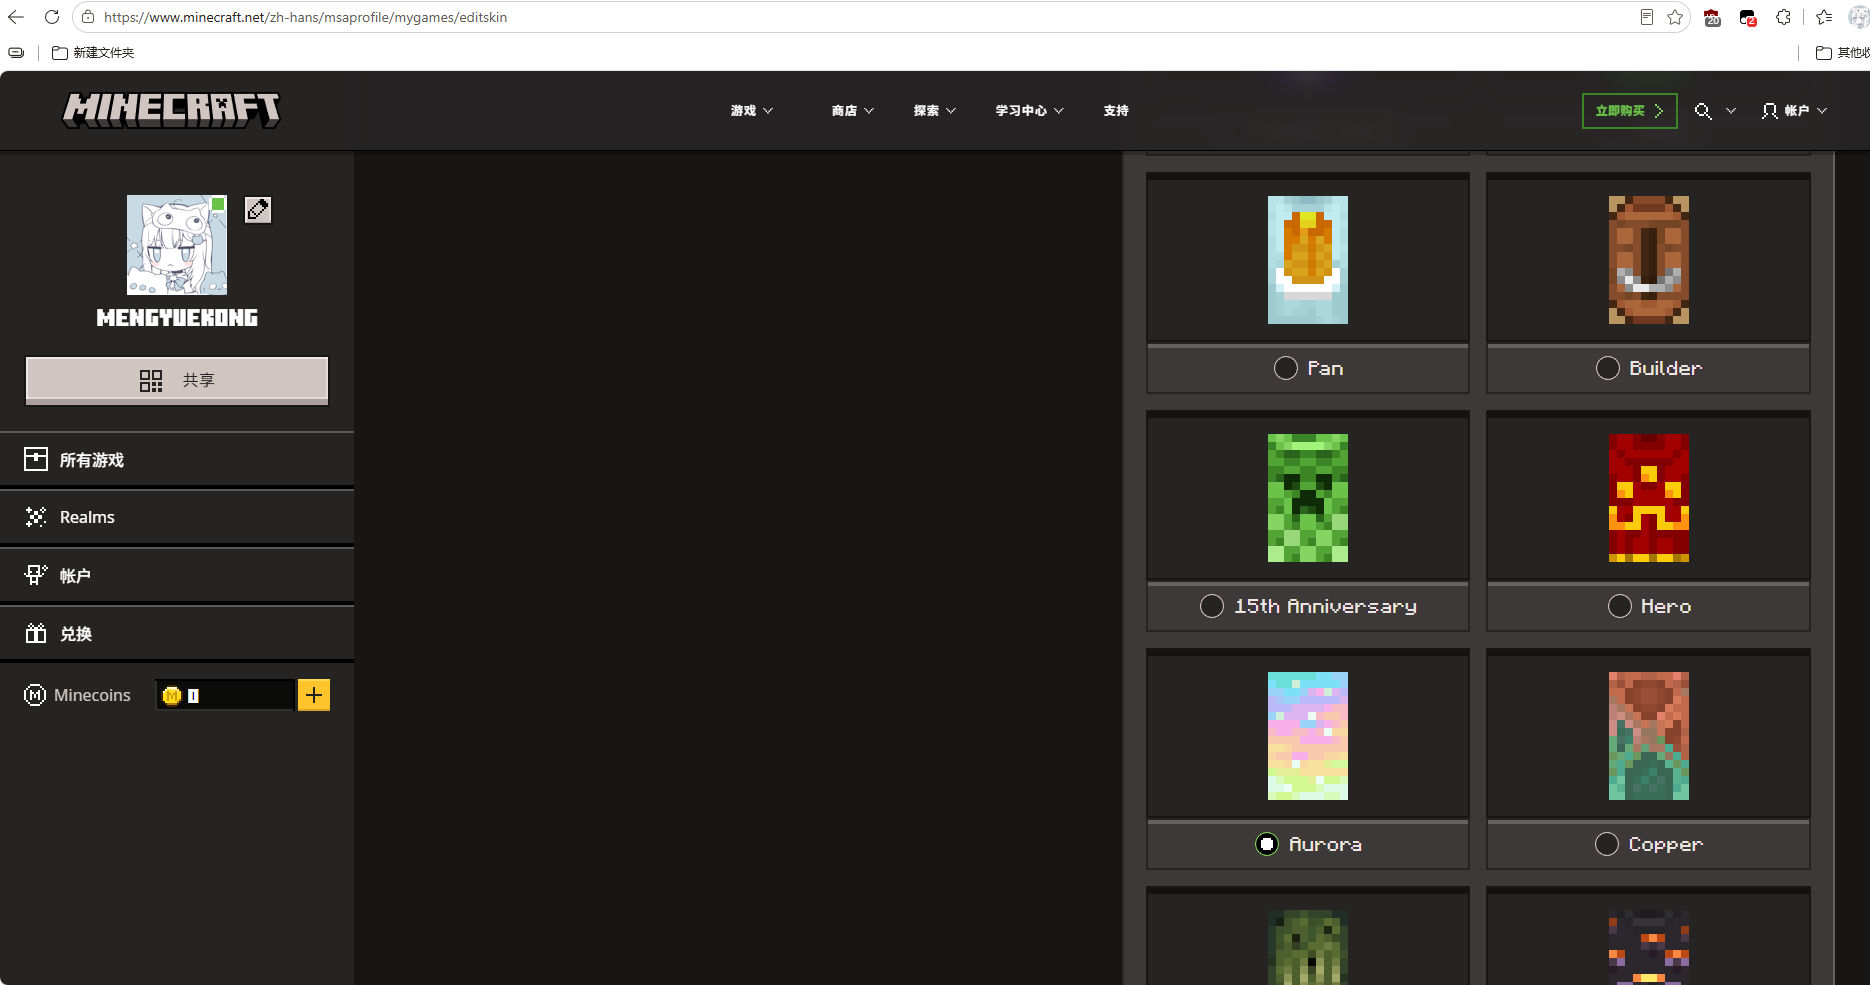
Task: Click the calendar extension icon
Action: pyautogui.click(x=1712, y=17)
